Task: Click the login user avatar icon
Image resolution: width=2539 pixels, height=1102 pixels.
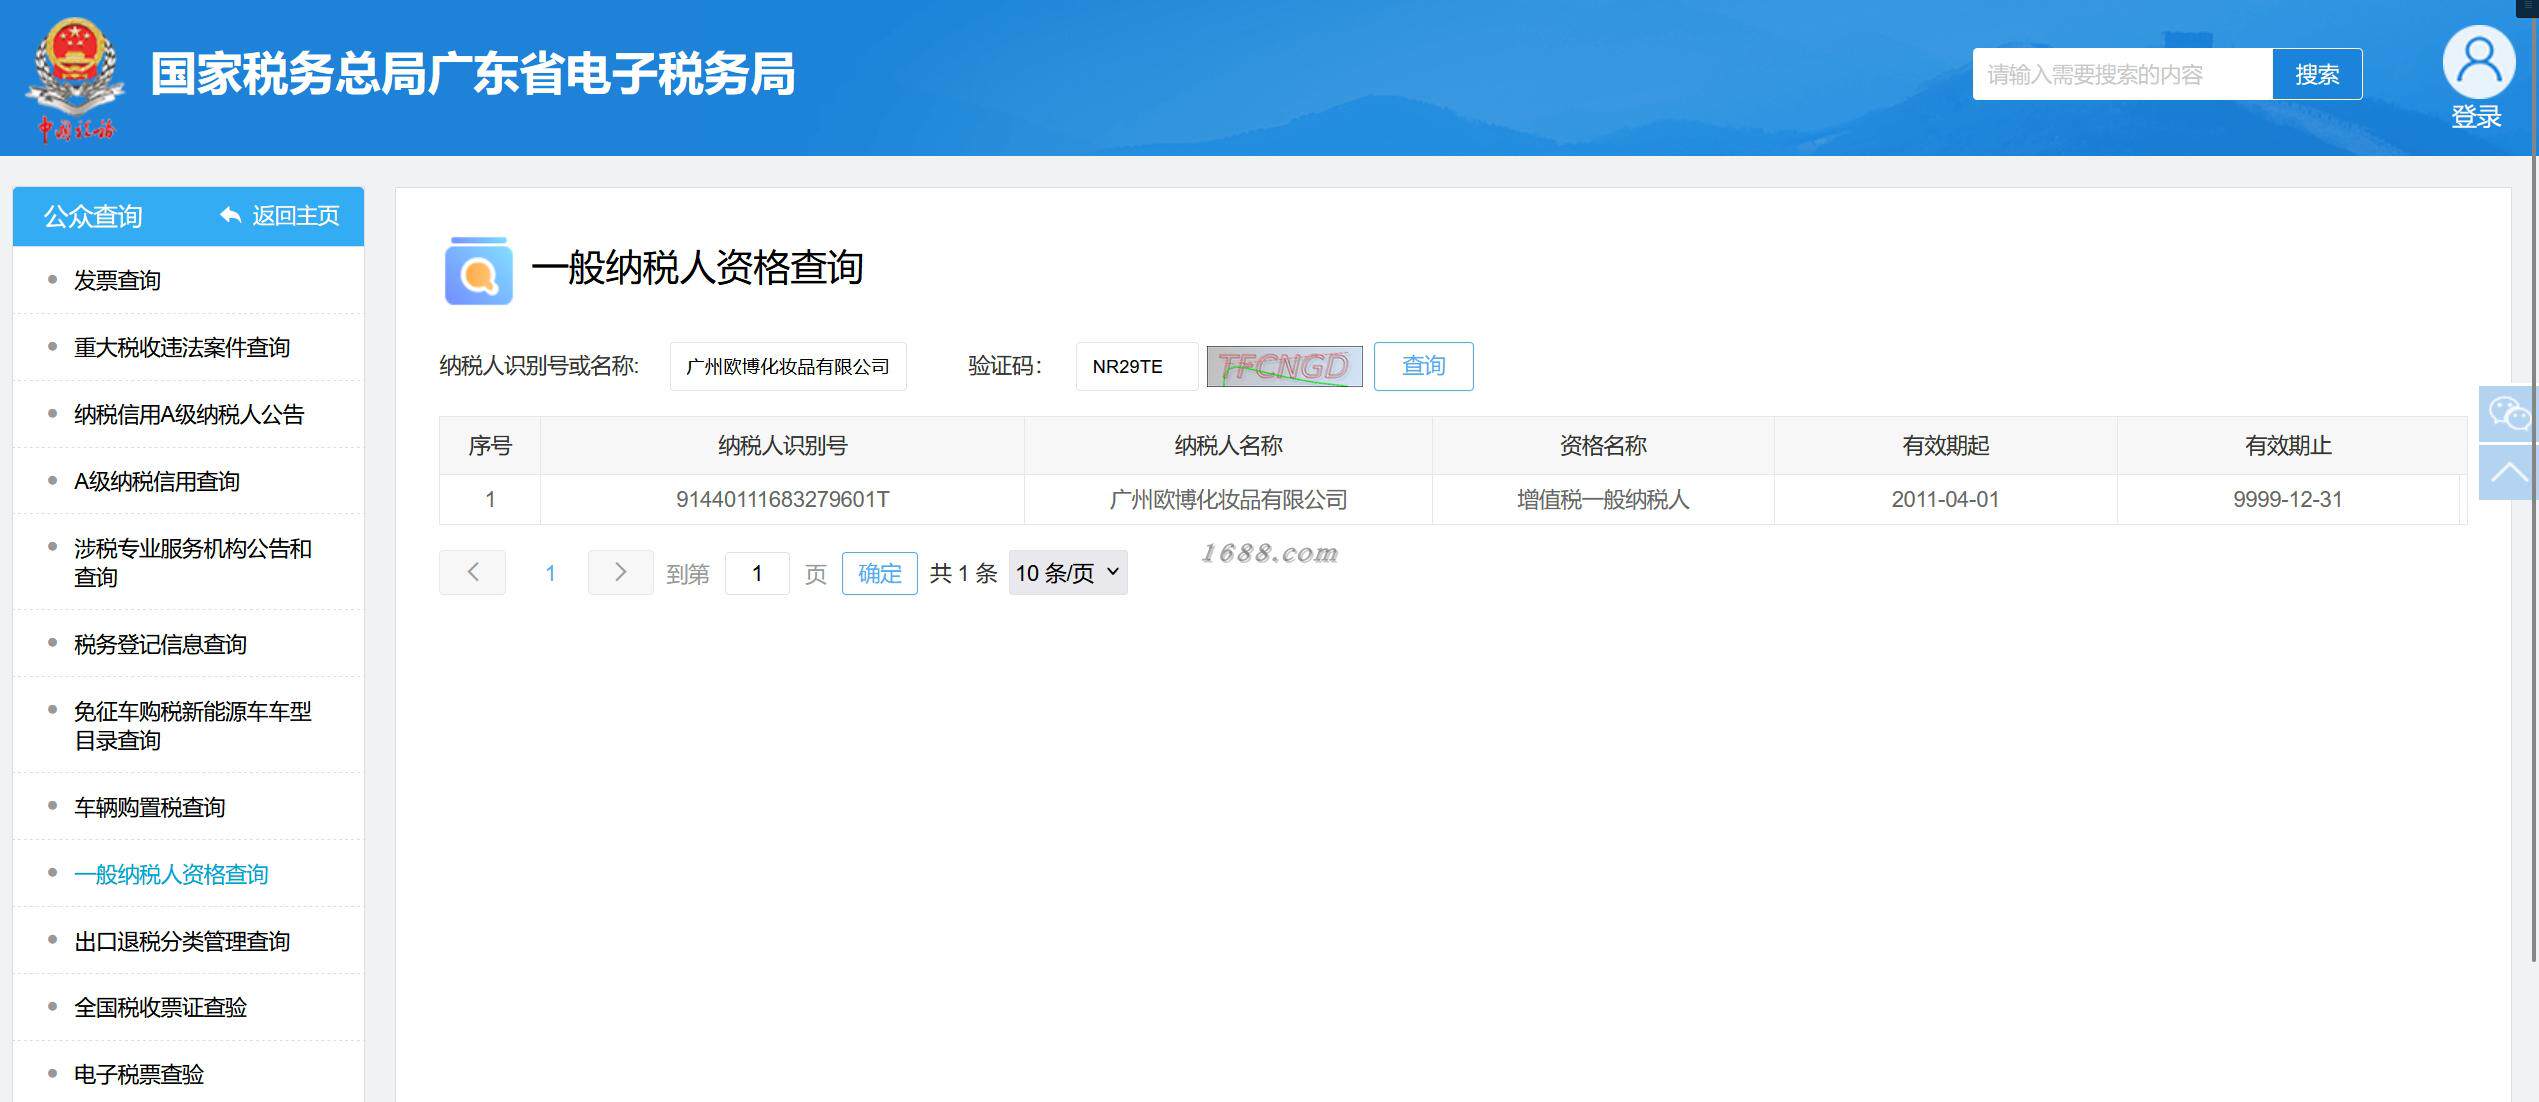Action: tap(2478, 62)
